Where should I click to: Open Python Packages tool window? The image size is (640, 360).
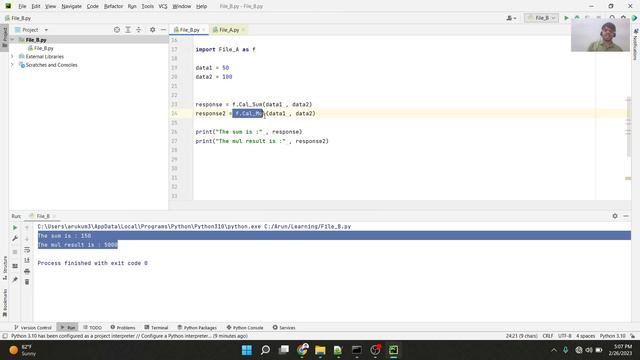coord(197,327)
